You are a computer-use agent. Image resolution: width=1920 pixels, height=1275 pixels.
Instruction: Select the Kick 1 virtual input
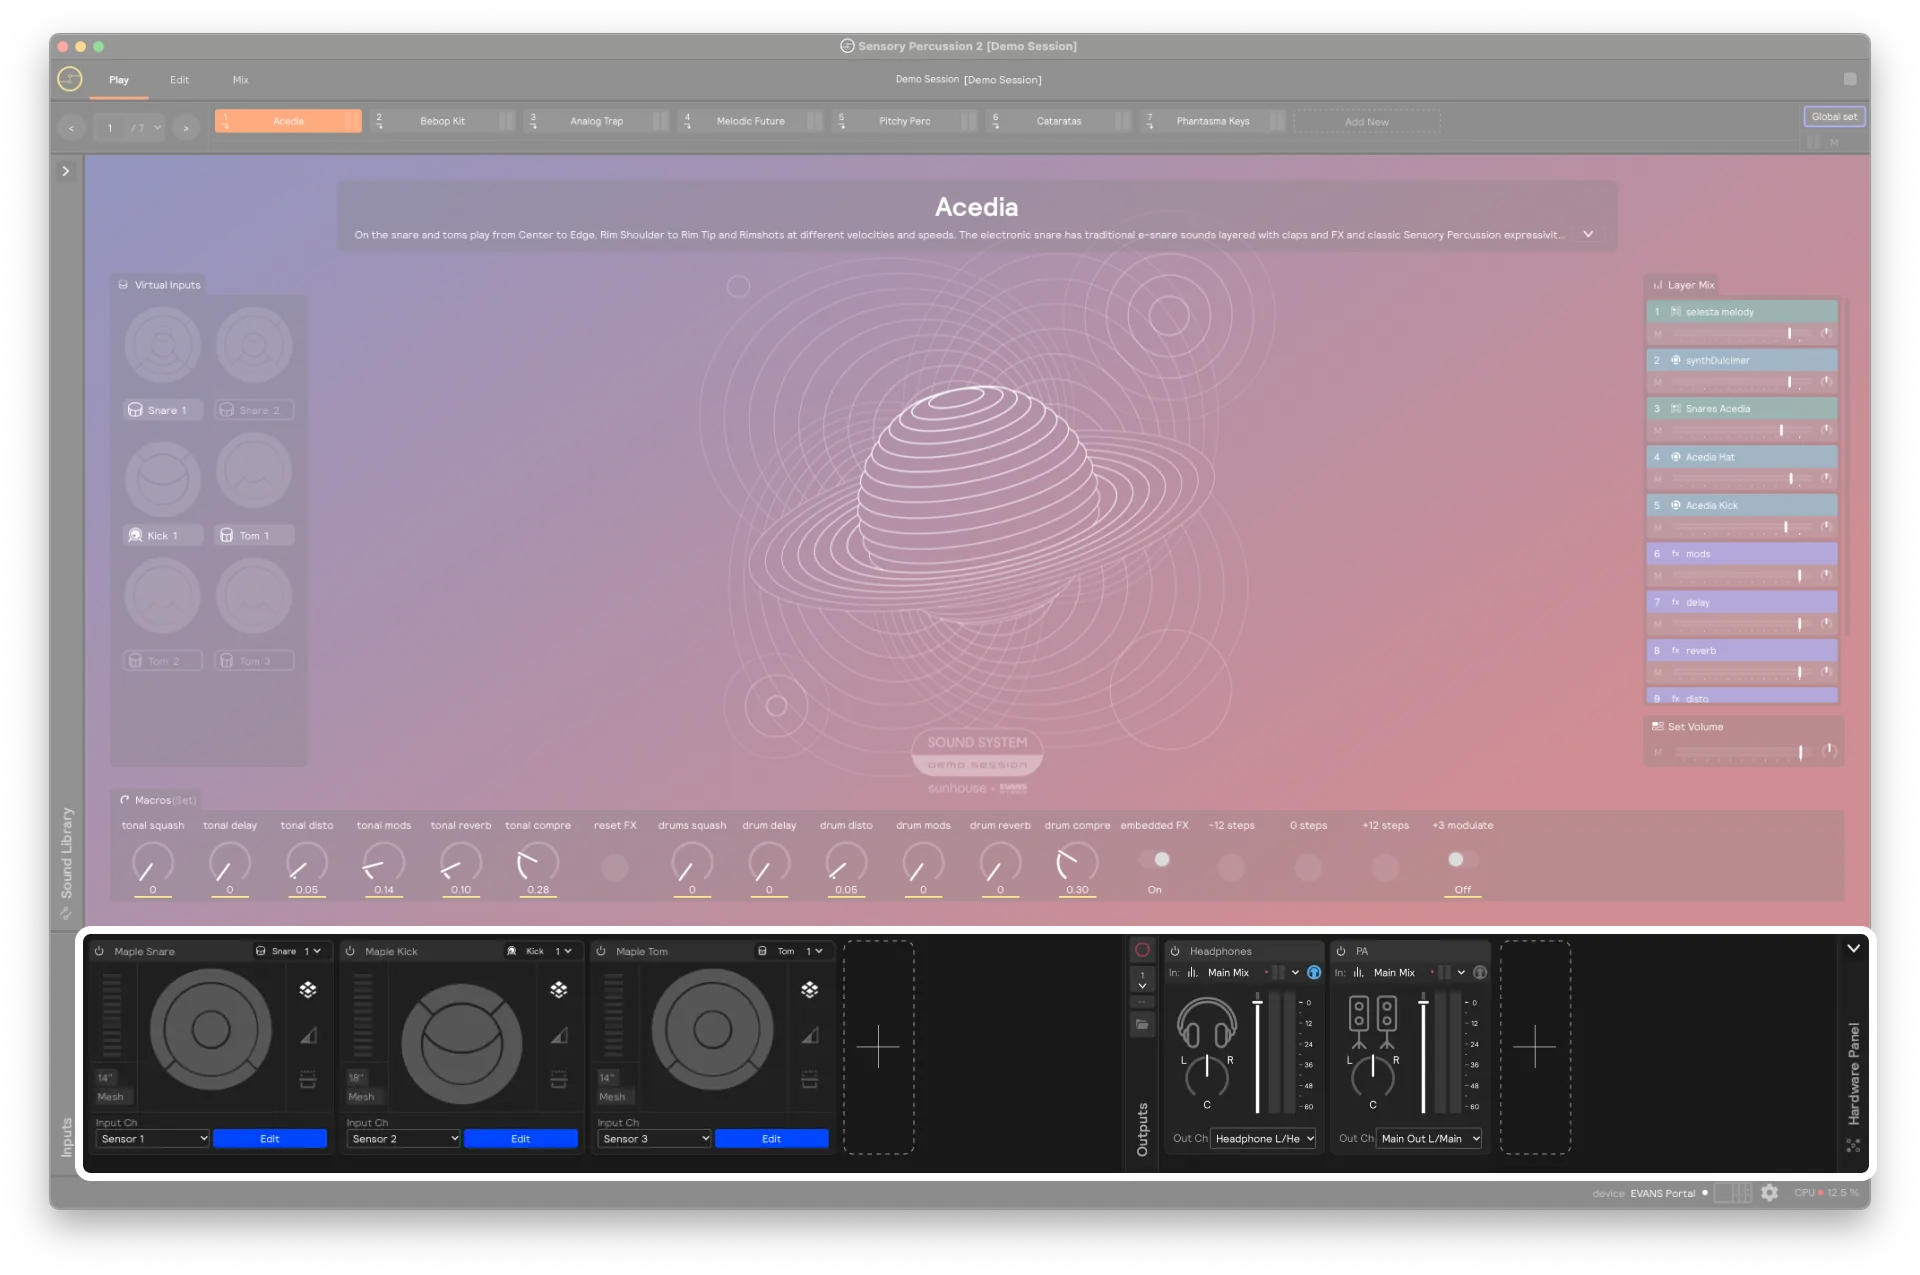(x=163, y=535)
